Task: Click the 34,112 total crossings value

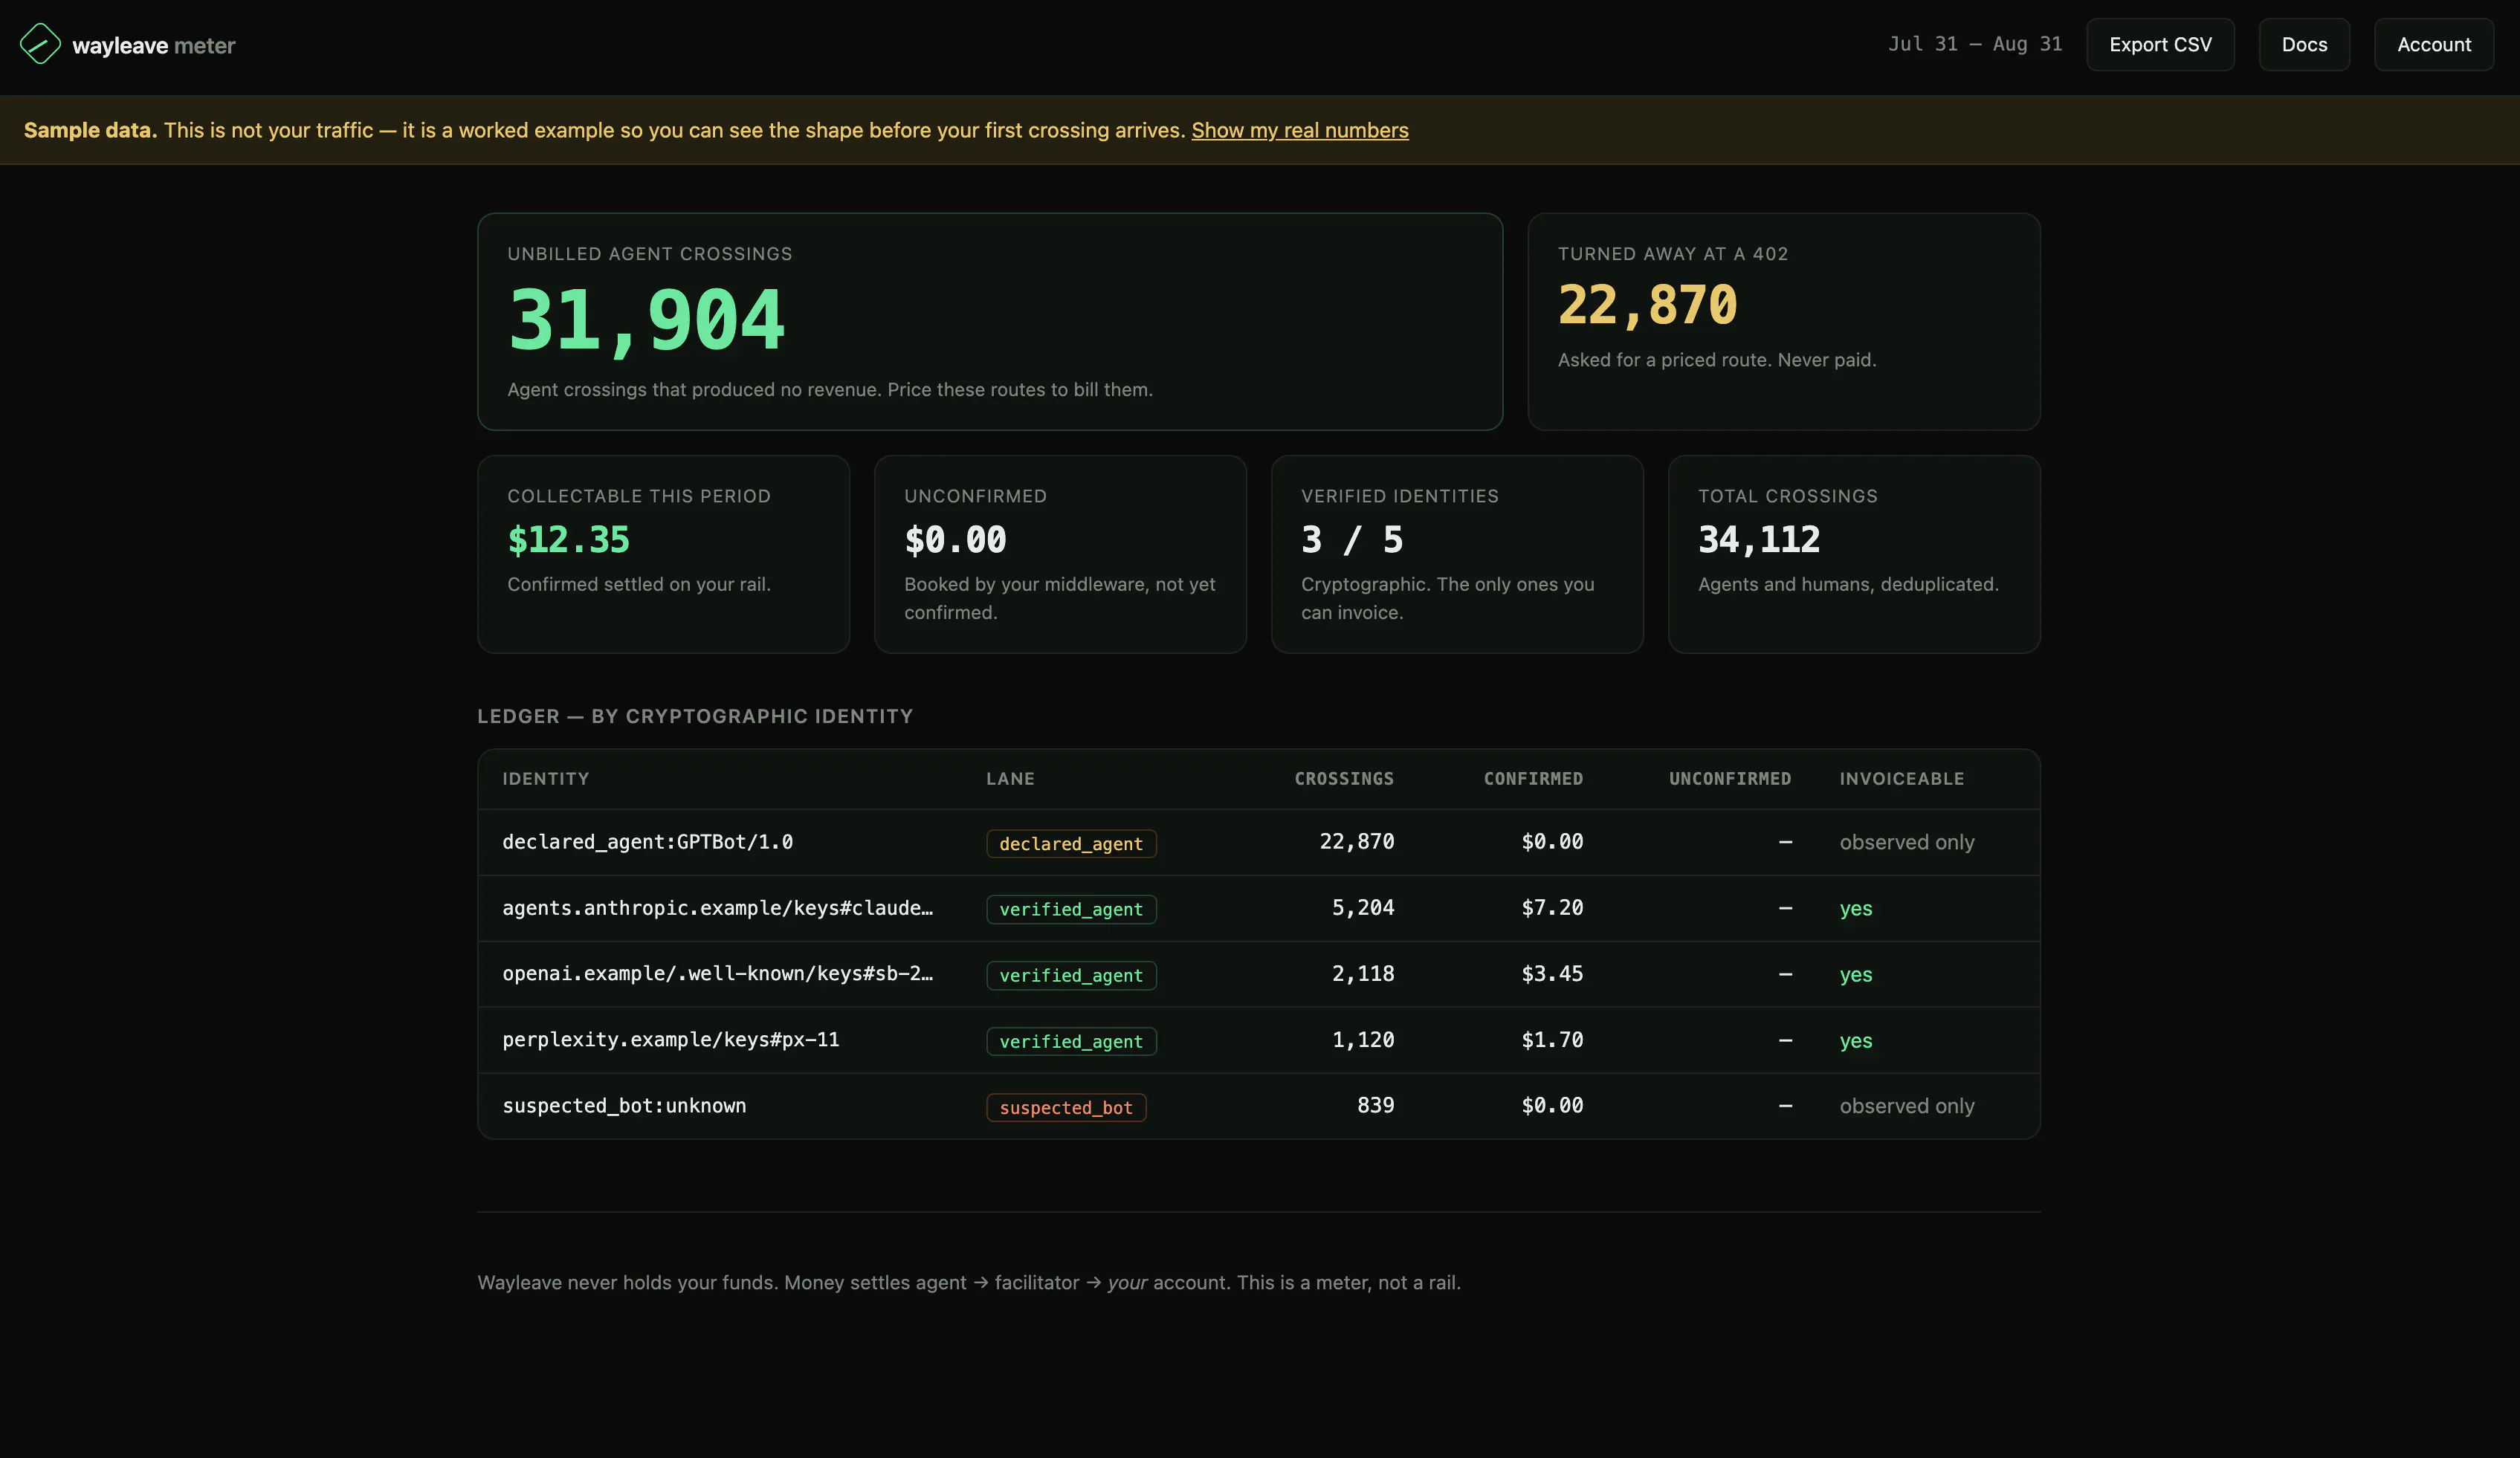Action: [x=1759, y=540]
